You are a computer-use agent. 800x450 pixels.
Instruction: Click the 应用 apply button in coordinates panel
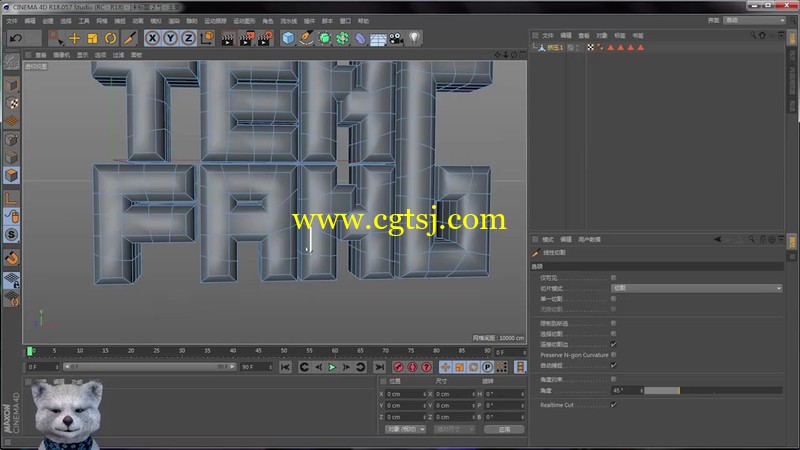coord(504,429)
